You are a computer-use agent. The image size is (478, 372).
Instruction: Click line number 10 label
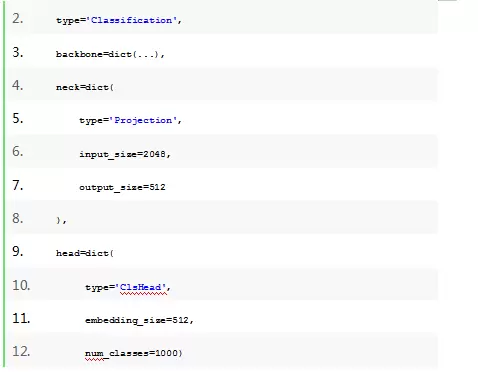(21, 285)
